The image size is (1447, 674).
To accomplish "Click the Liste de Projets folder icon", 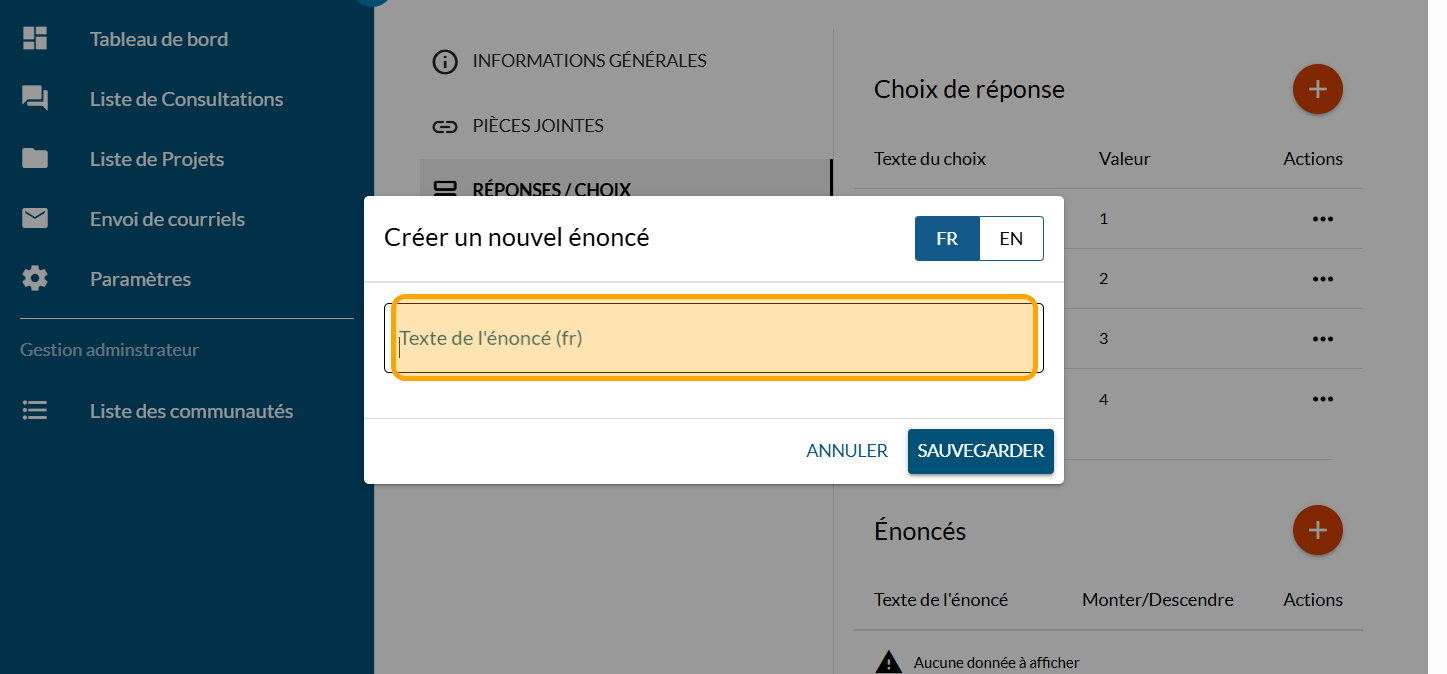I will tap(35, 158).
